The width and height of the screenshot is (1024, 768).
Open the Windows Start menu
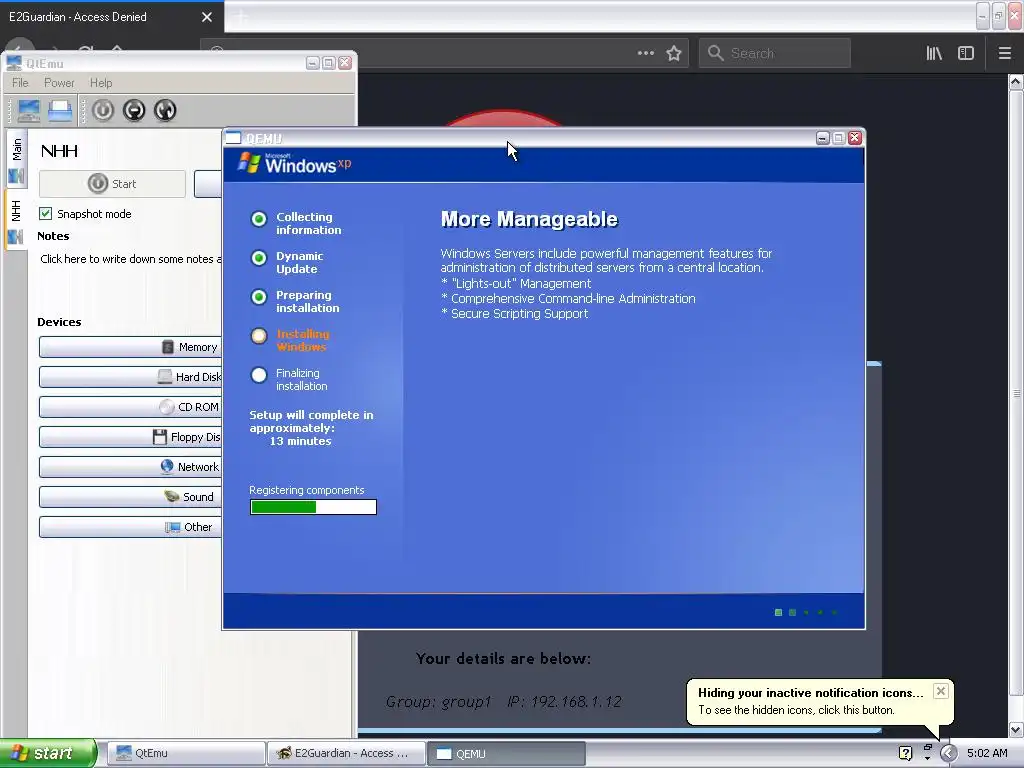[x=48, y=753]
